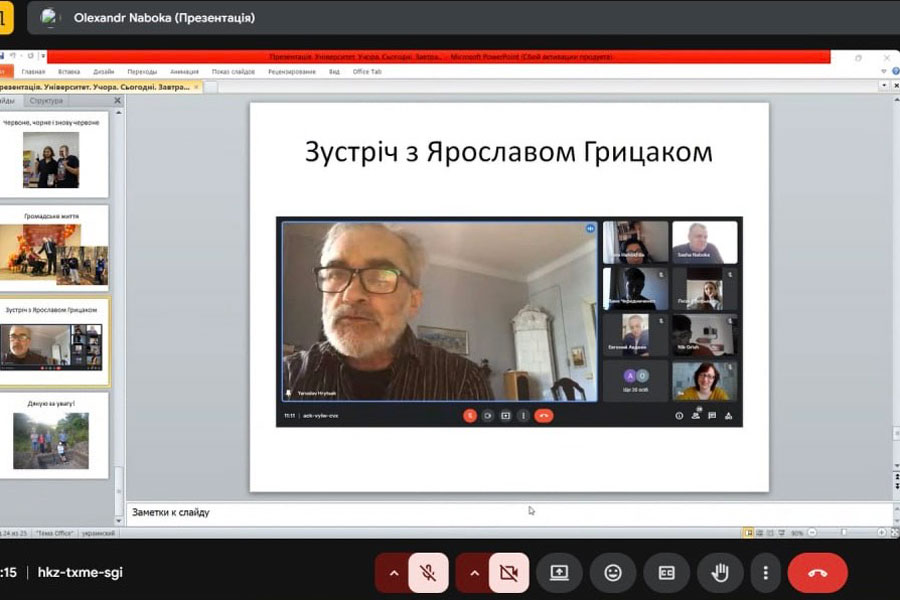Click presenter name Olexandr Naboka (Презентація)

[164, 18]
